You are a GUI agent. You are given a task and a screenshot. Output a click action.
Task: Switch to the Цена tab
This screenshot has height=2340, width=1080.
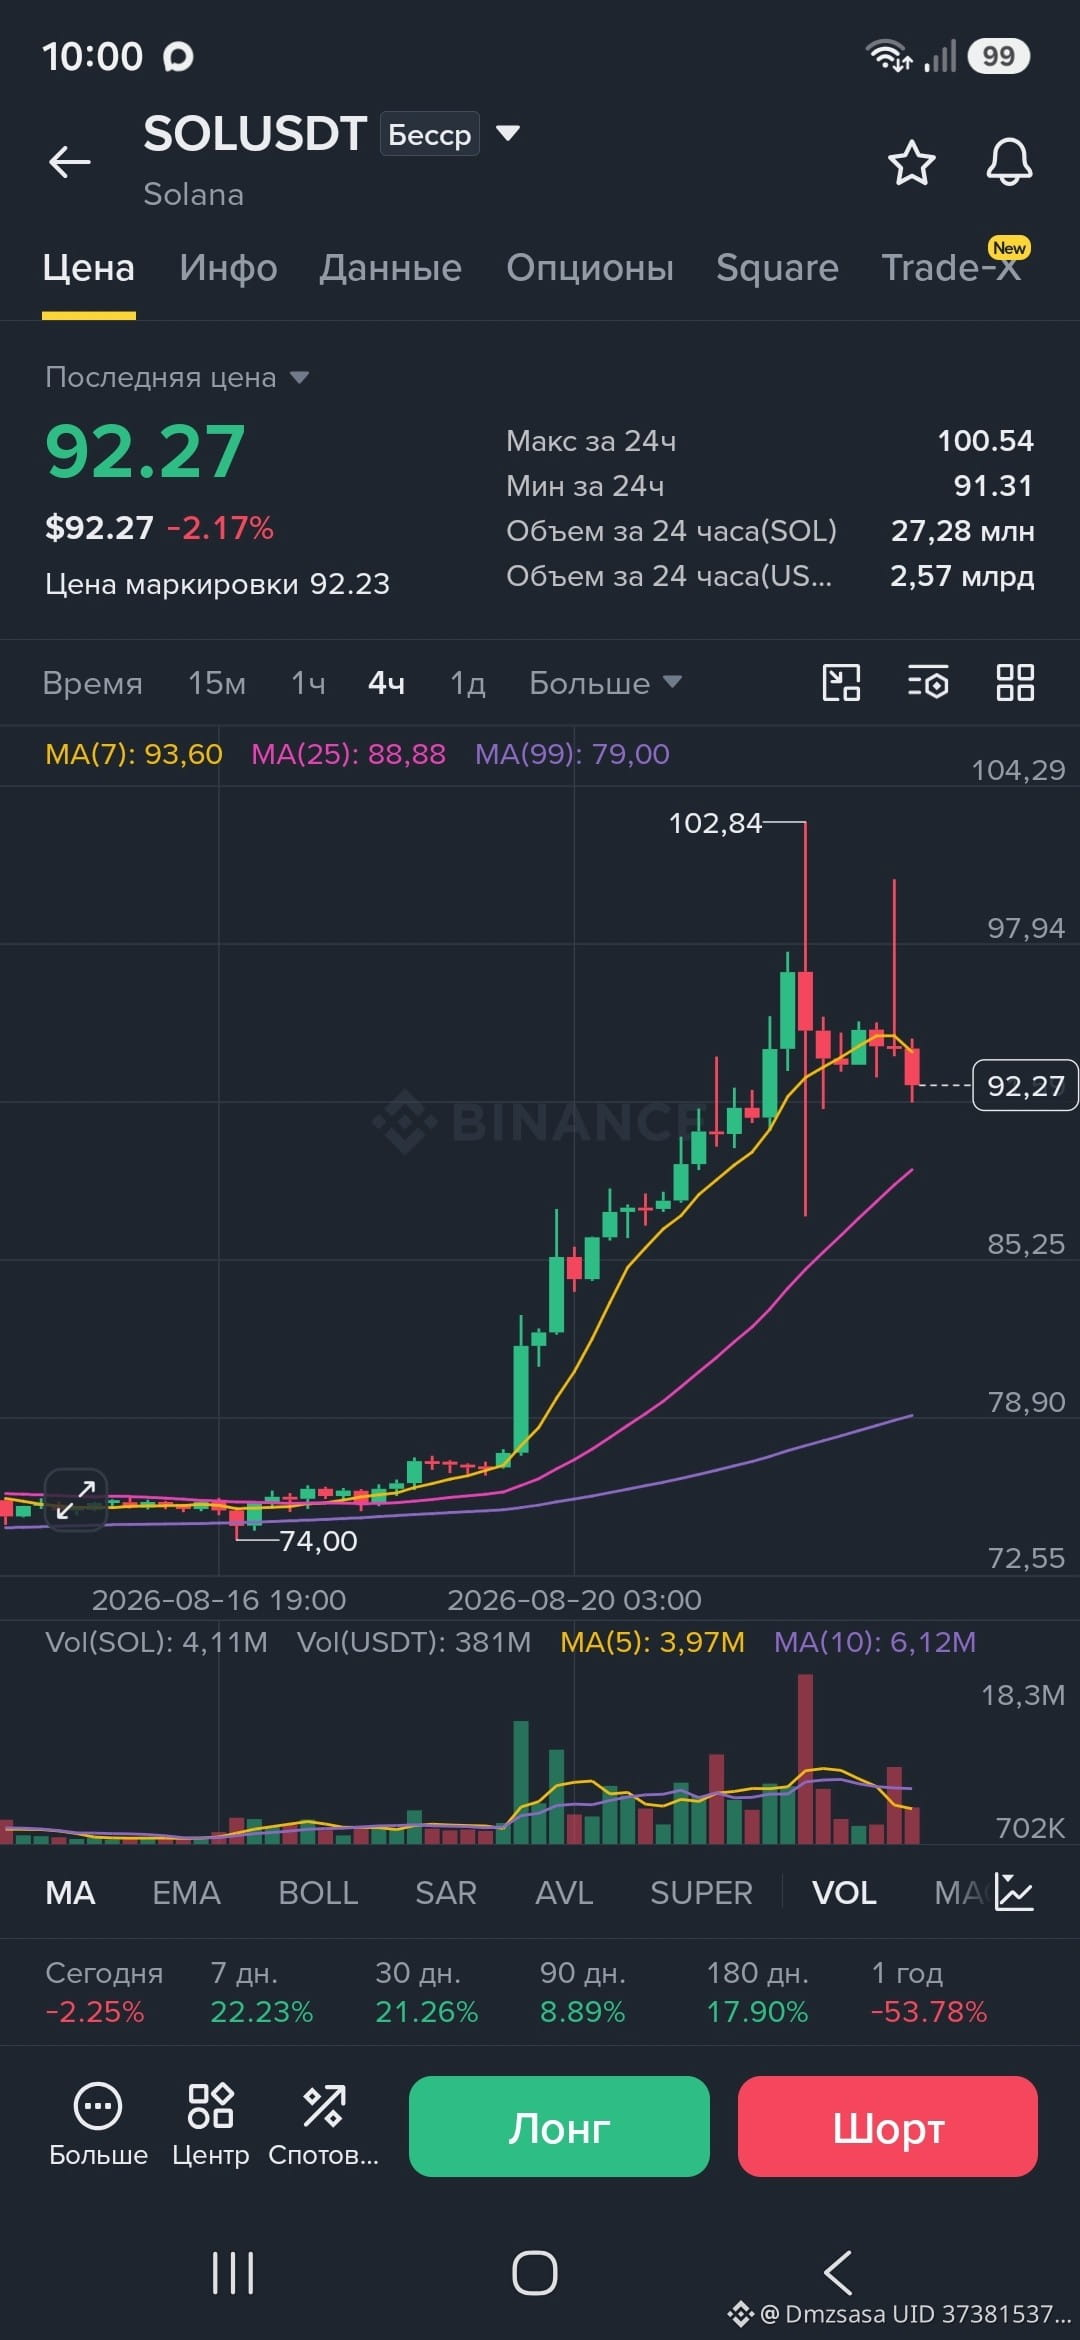click(x=88, y=268)
